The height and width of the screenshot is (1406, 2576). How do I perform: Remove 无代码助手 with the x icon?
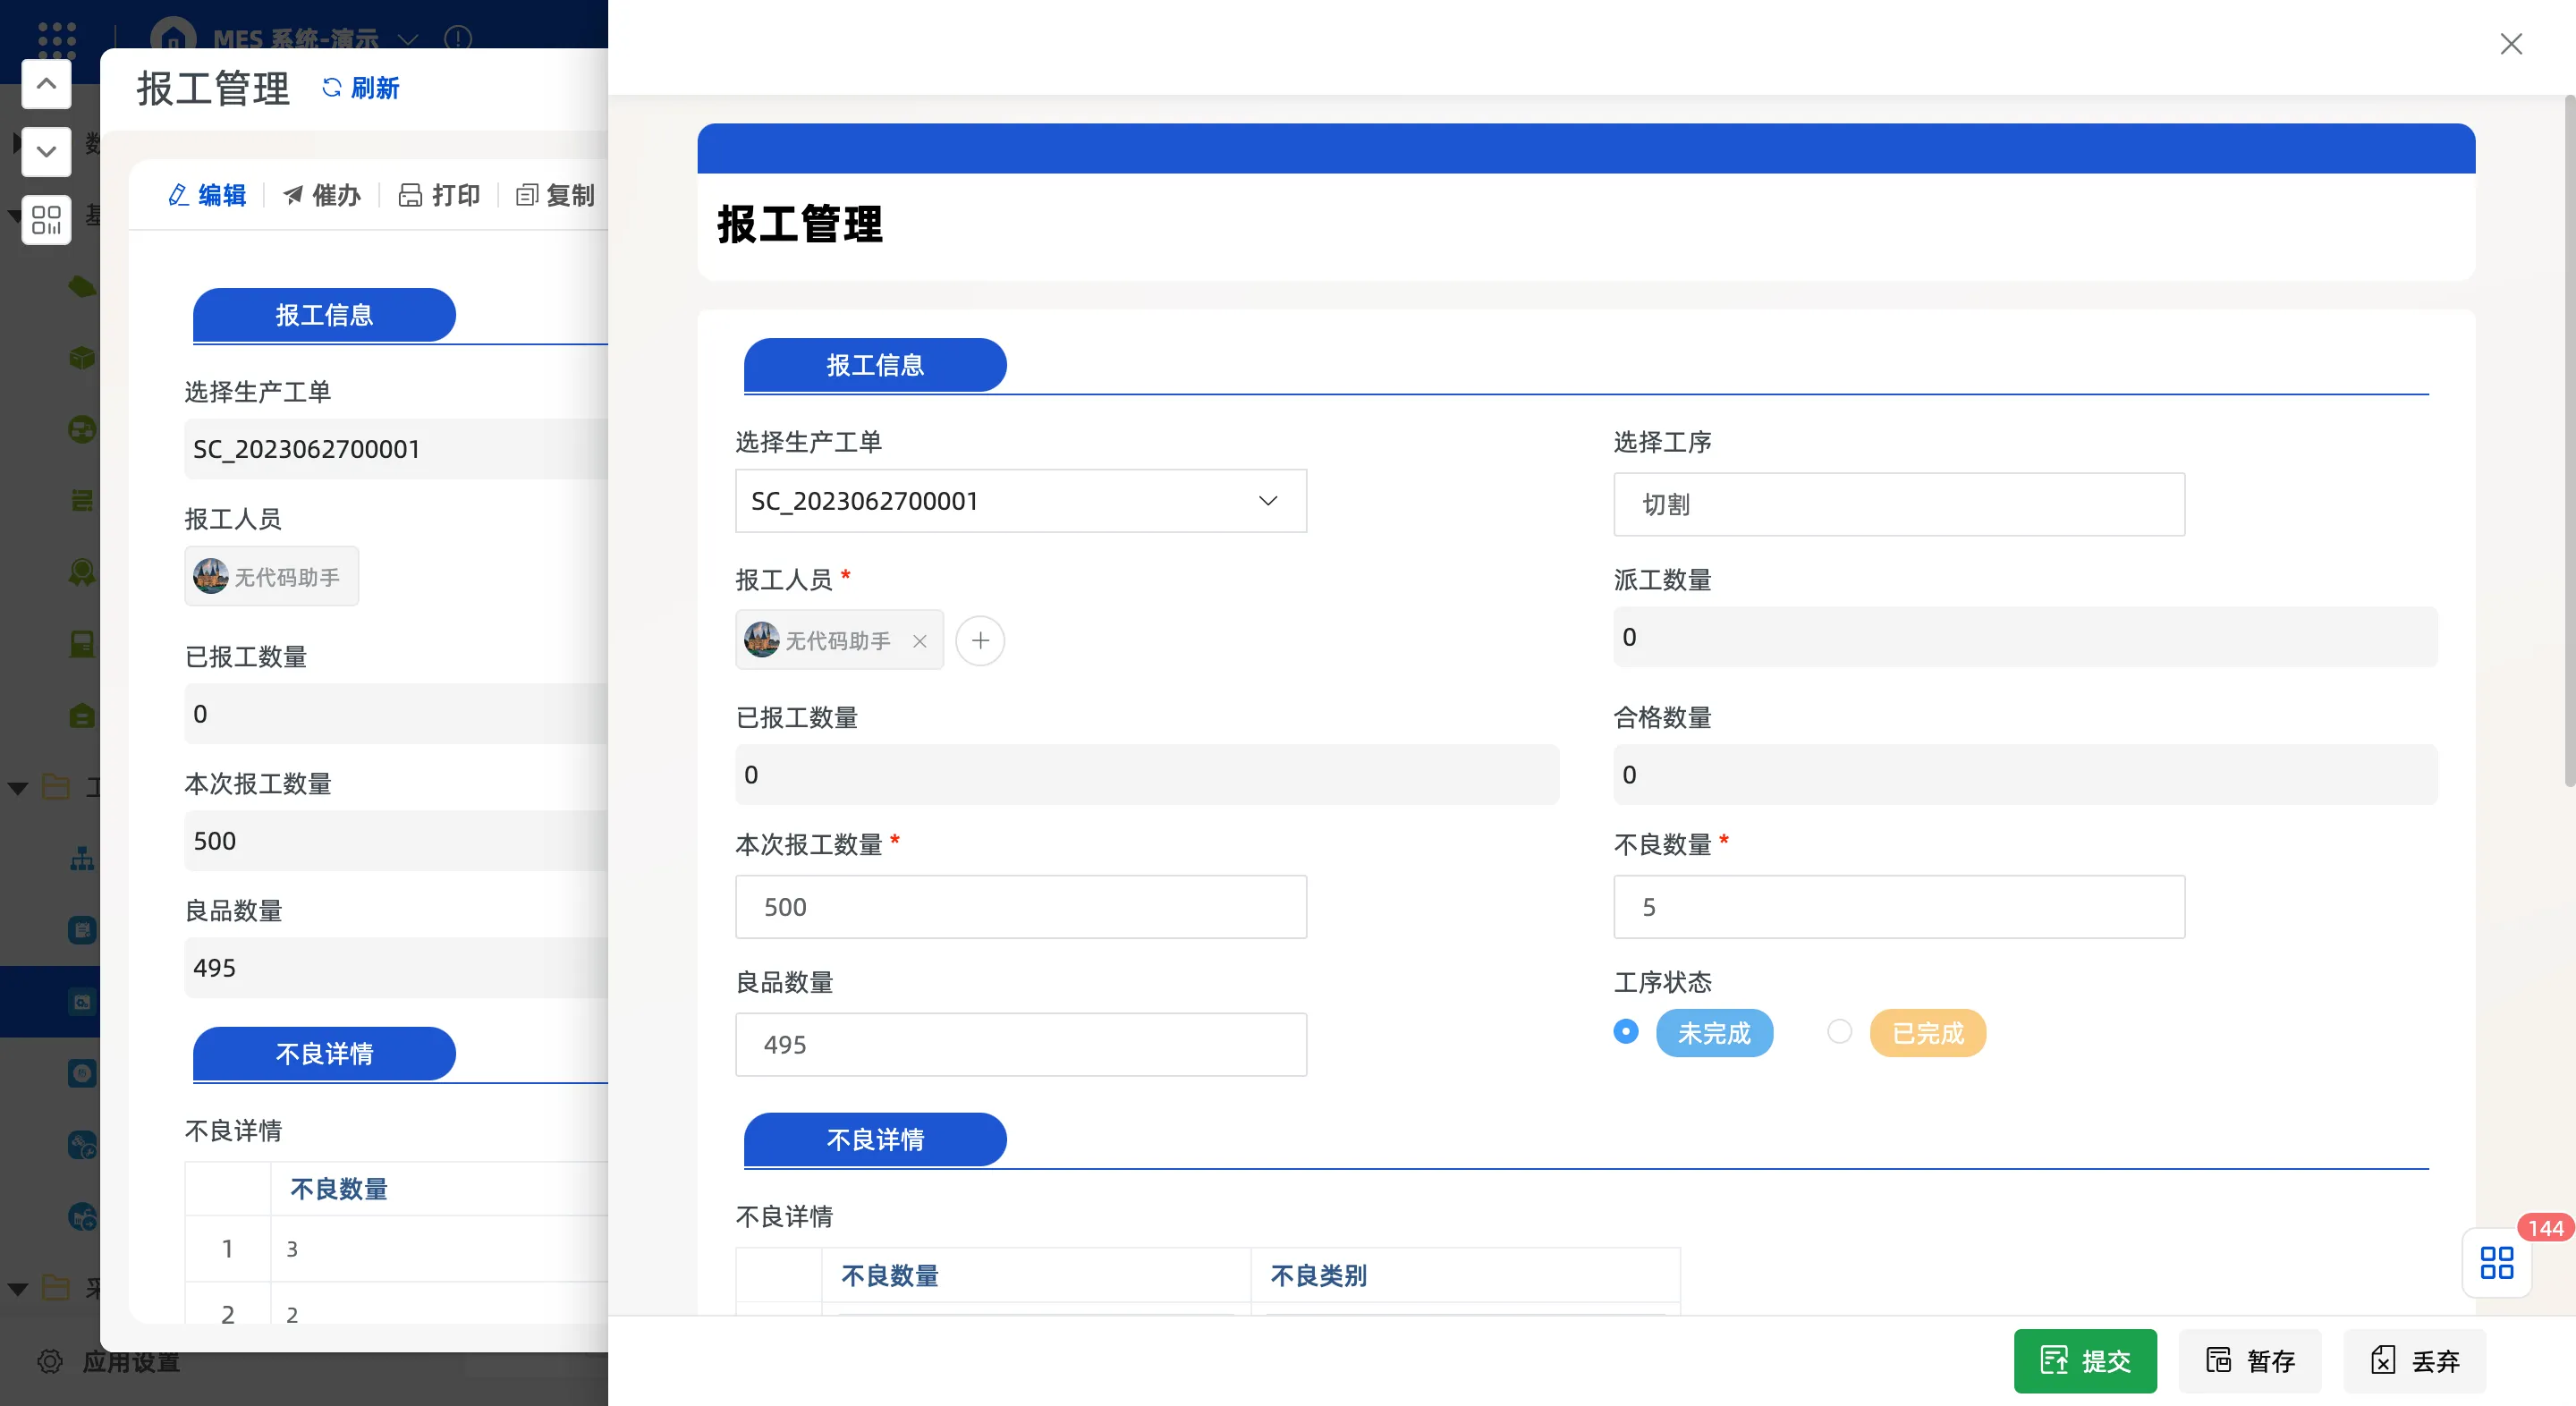pyautogui.click(x=920, y=641)
